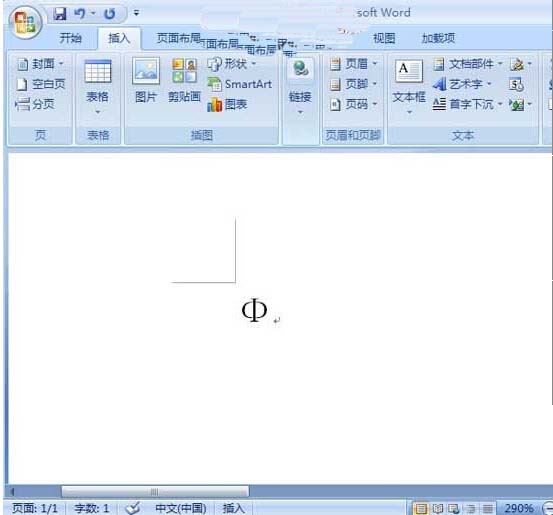
Task: Click the left scroll arrow
Action: (x=13, y=491)
